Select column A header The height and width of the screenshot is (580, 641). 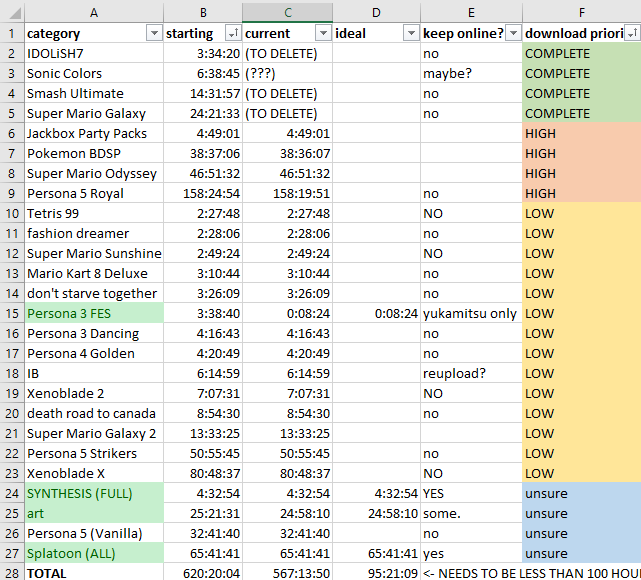[x=94, y=13]
